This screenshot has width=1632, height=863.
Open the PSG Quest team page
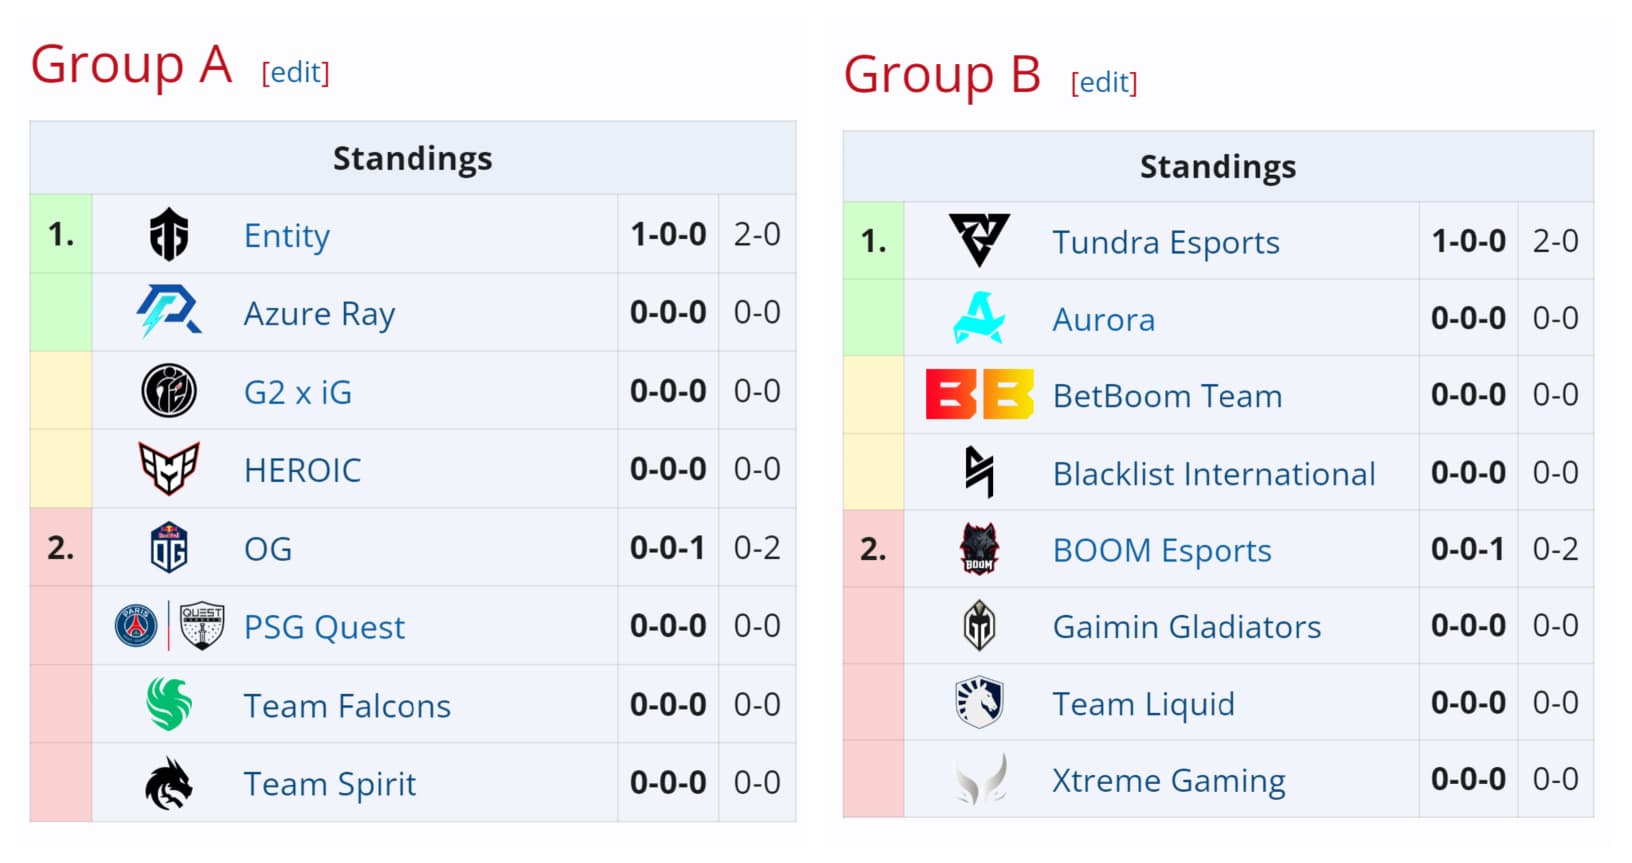coord(324,628)
